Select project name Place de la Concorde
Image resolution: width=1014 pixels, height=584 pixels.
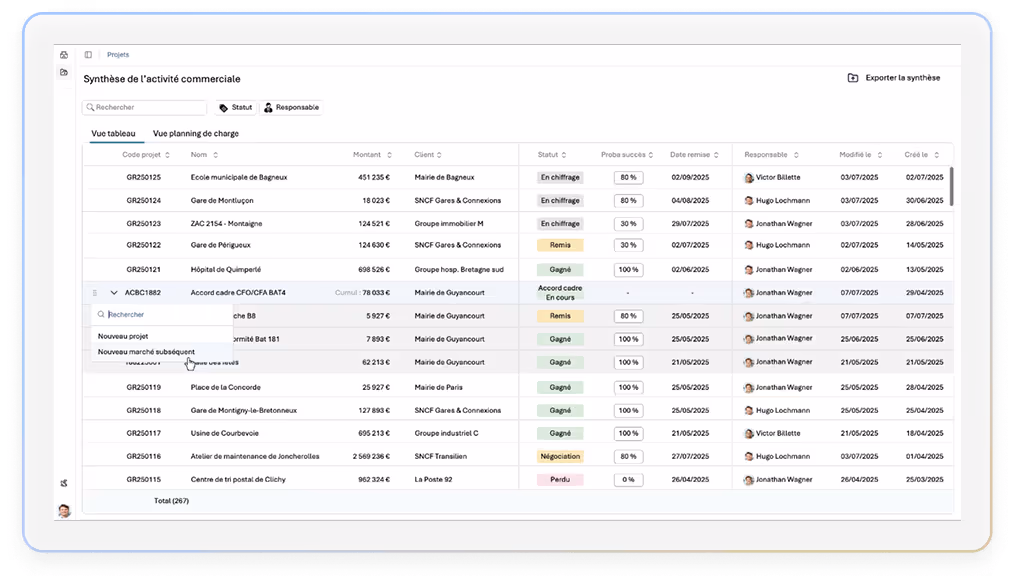226,387
